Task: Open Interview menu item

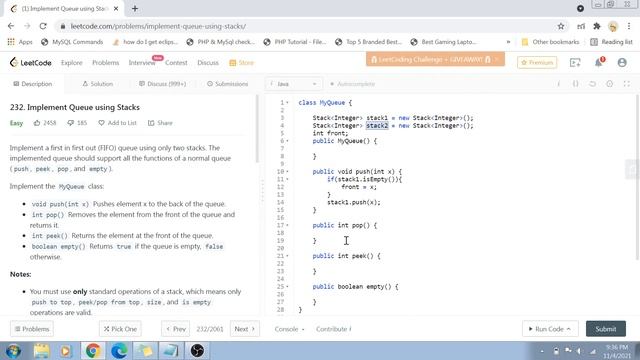Action: click(142, 62)
